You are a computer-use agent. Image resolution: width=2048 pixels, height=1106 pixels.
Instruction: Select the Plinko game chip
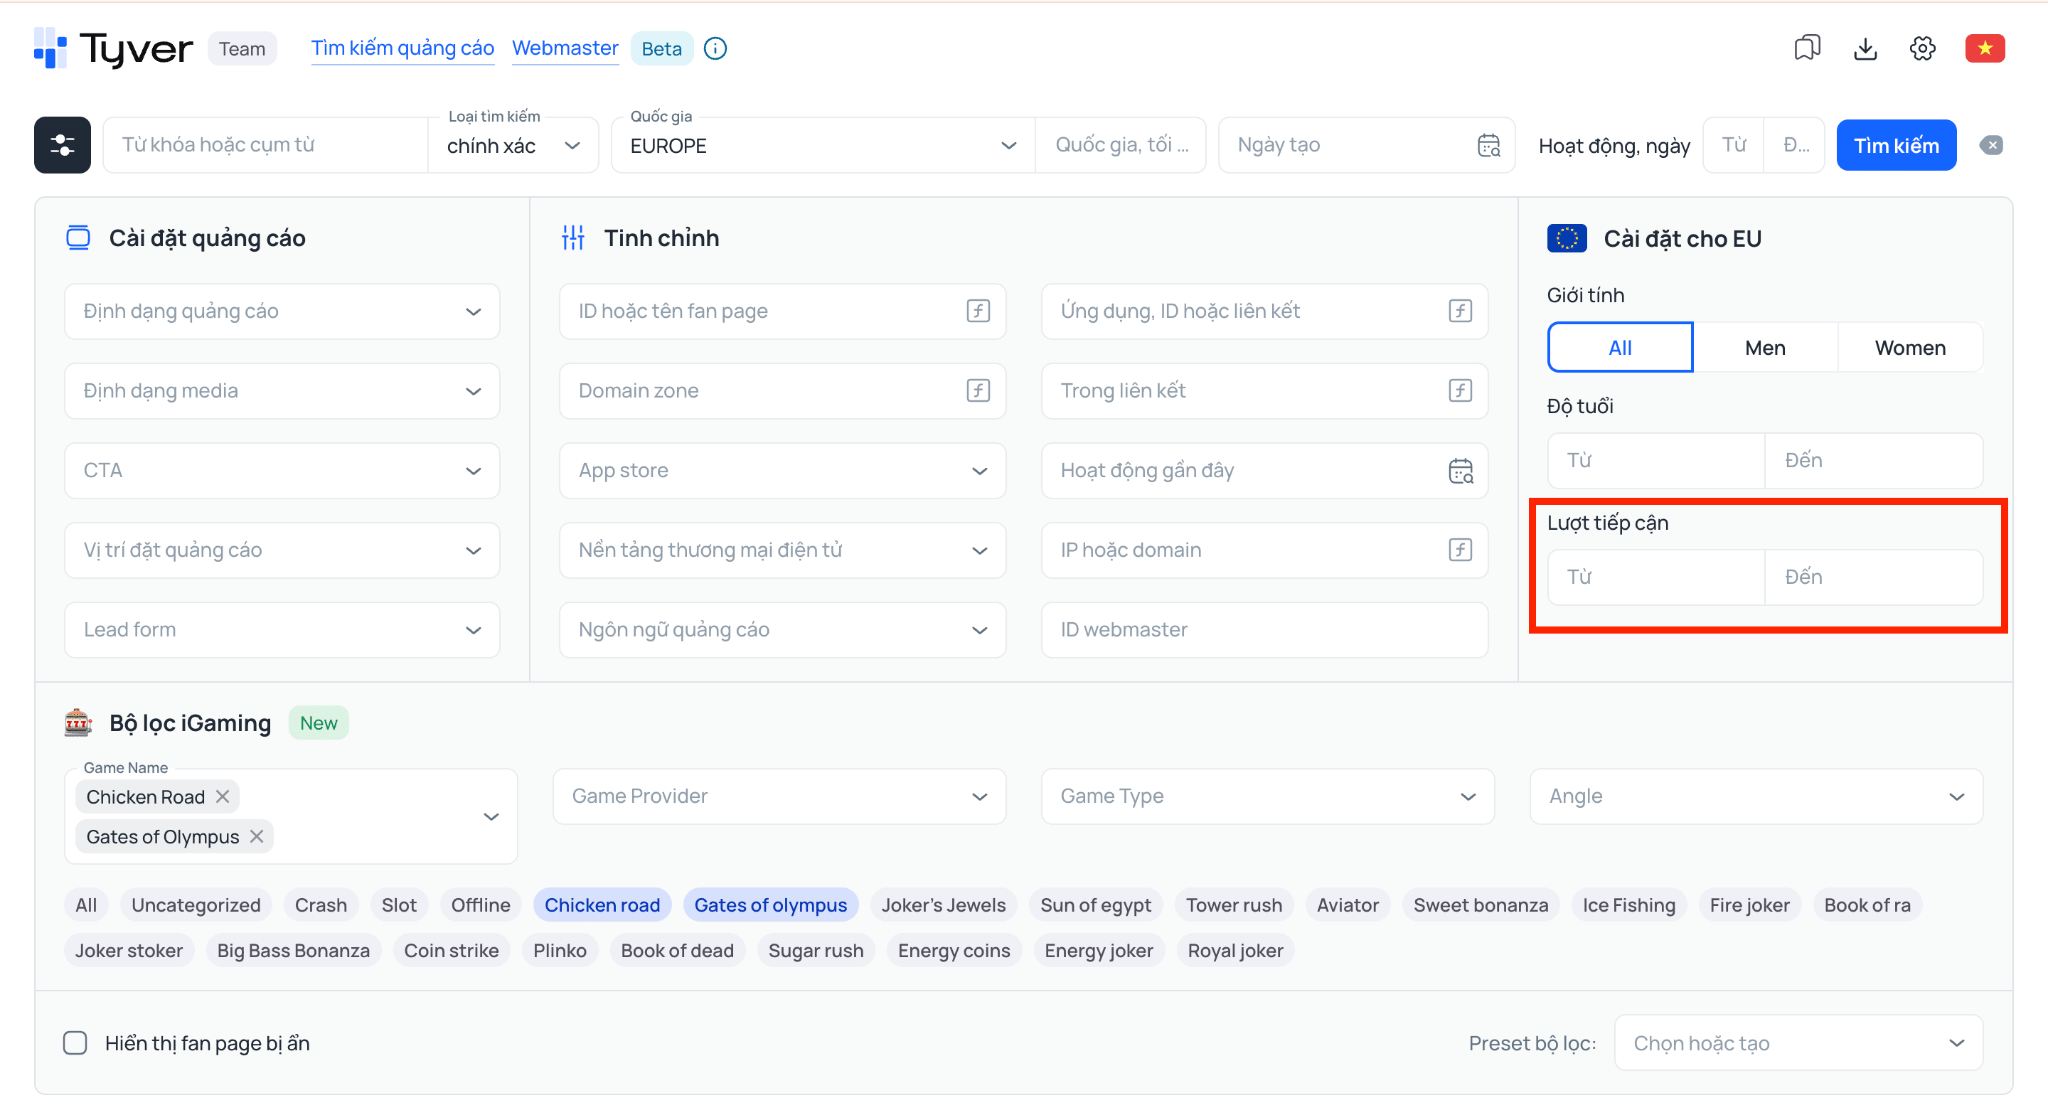click(x=559, y=950)
